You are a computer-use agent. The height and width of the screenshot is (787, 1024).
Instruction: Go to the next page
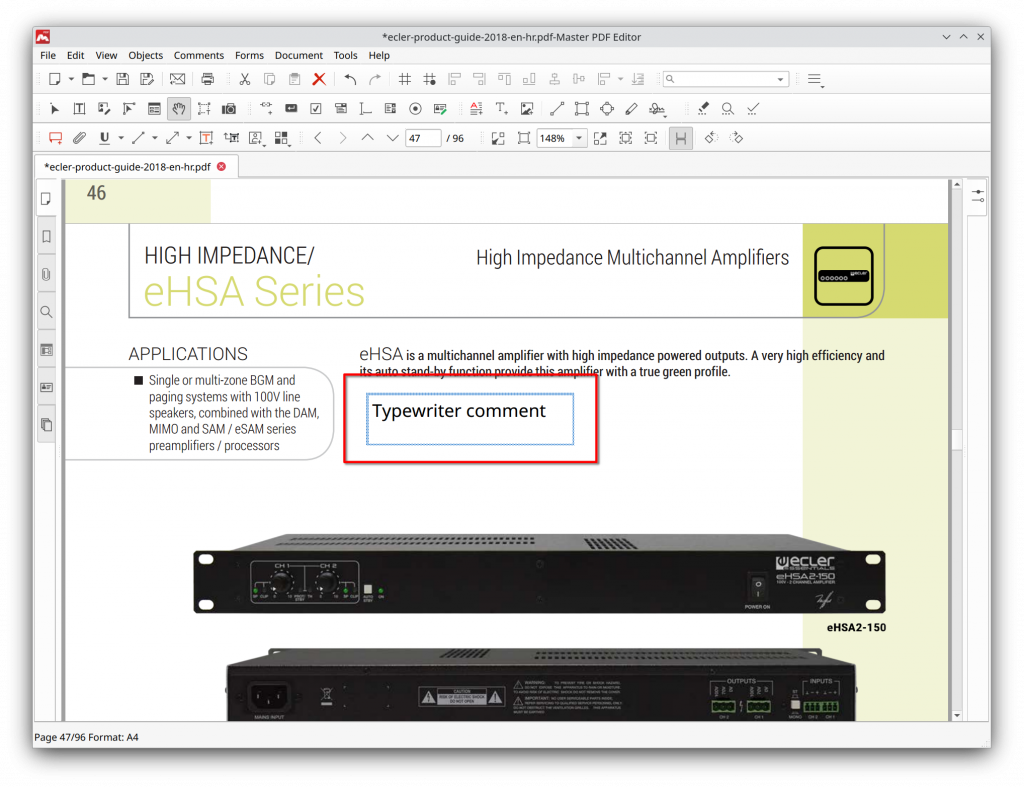click(x=391, y=137)
